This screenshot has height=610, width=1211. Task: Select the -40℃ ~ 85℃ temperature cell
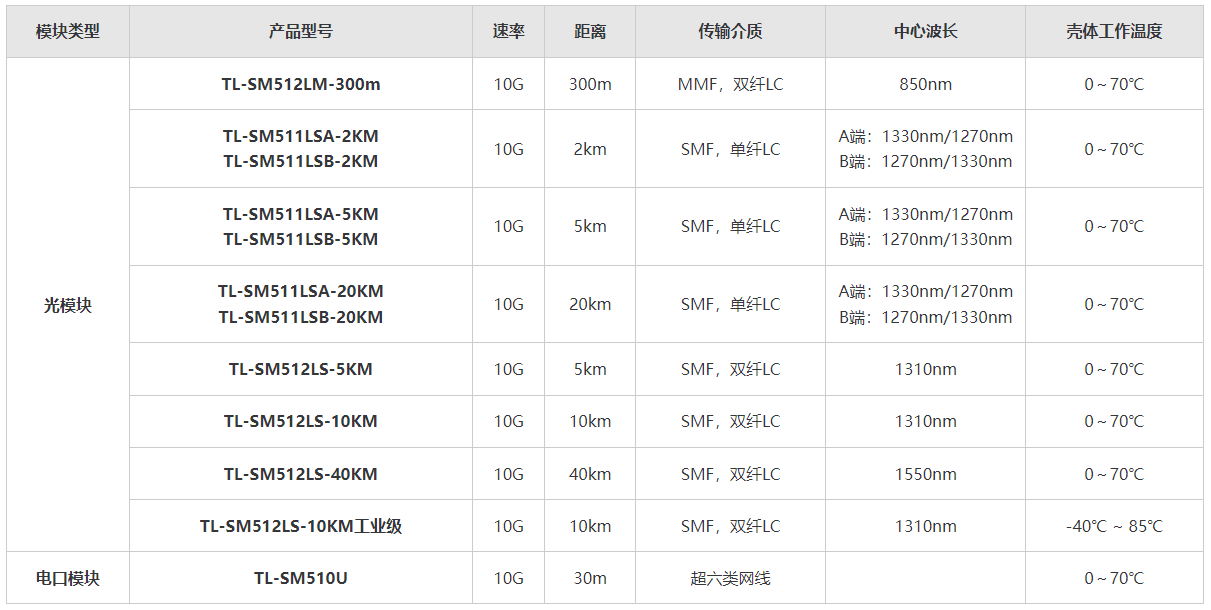(x=1114, y=526)
